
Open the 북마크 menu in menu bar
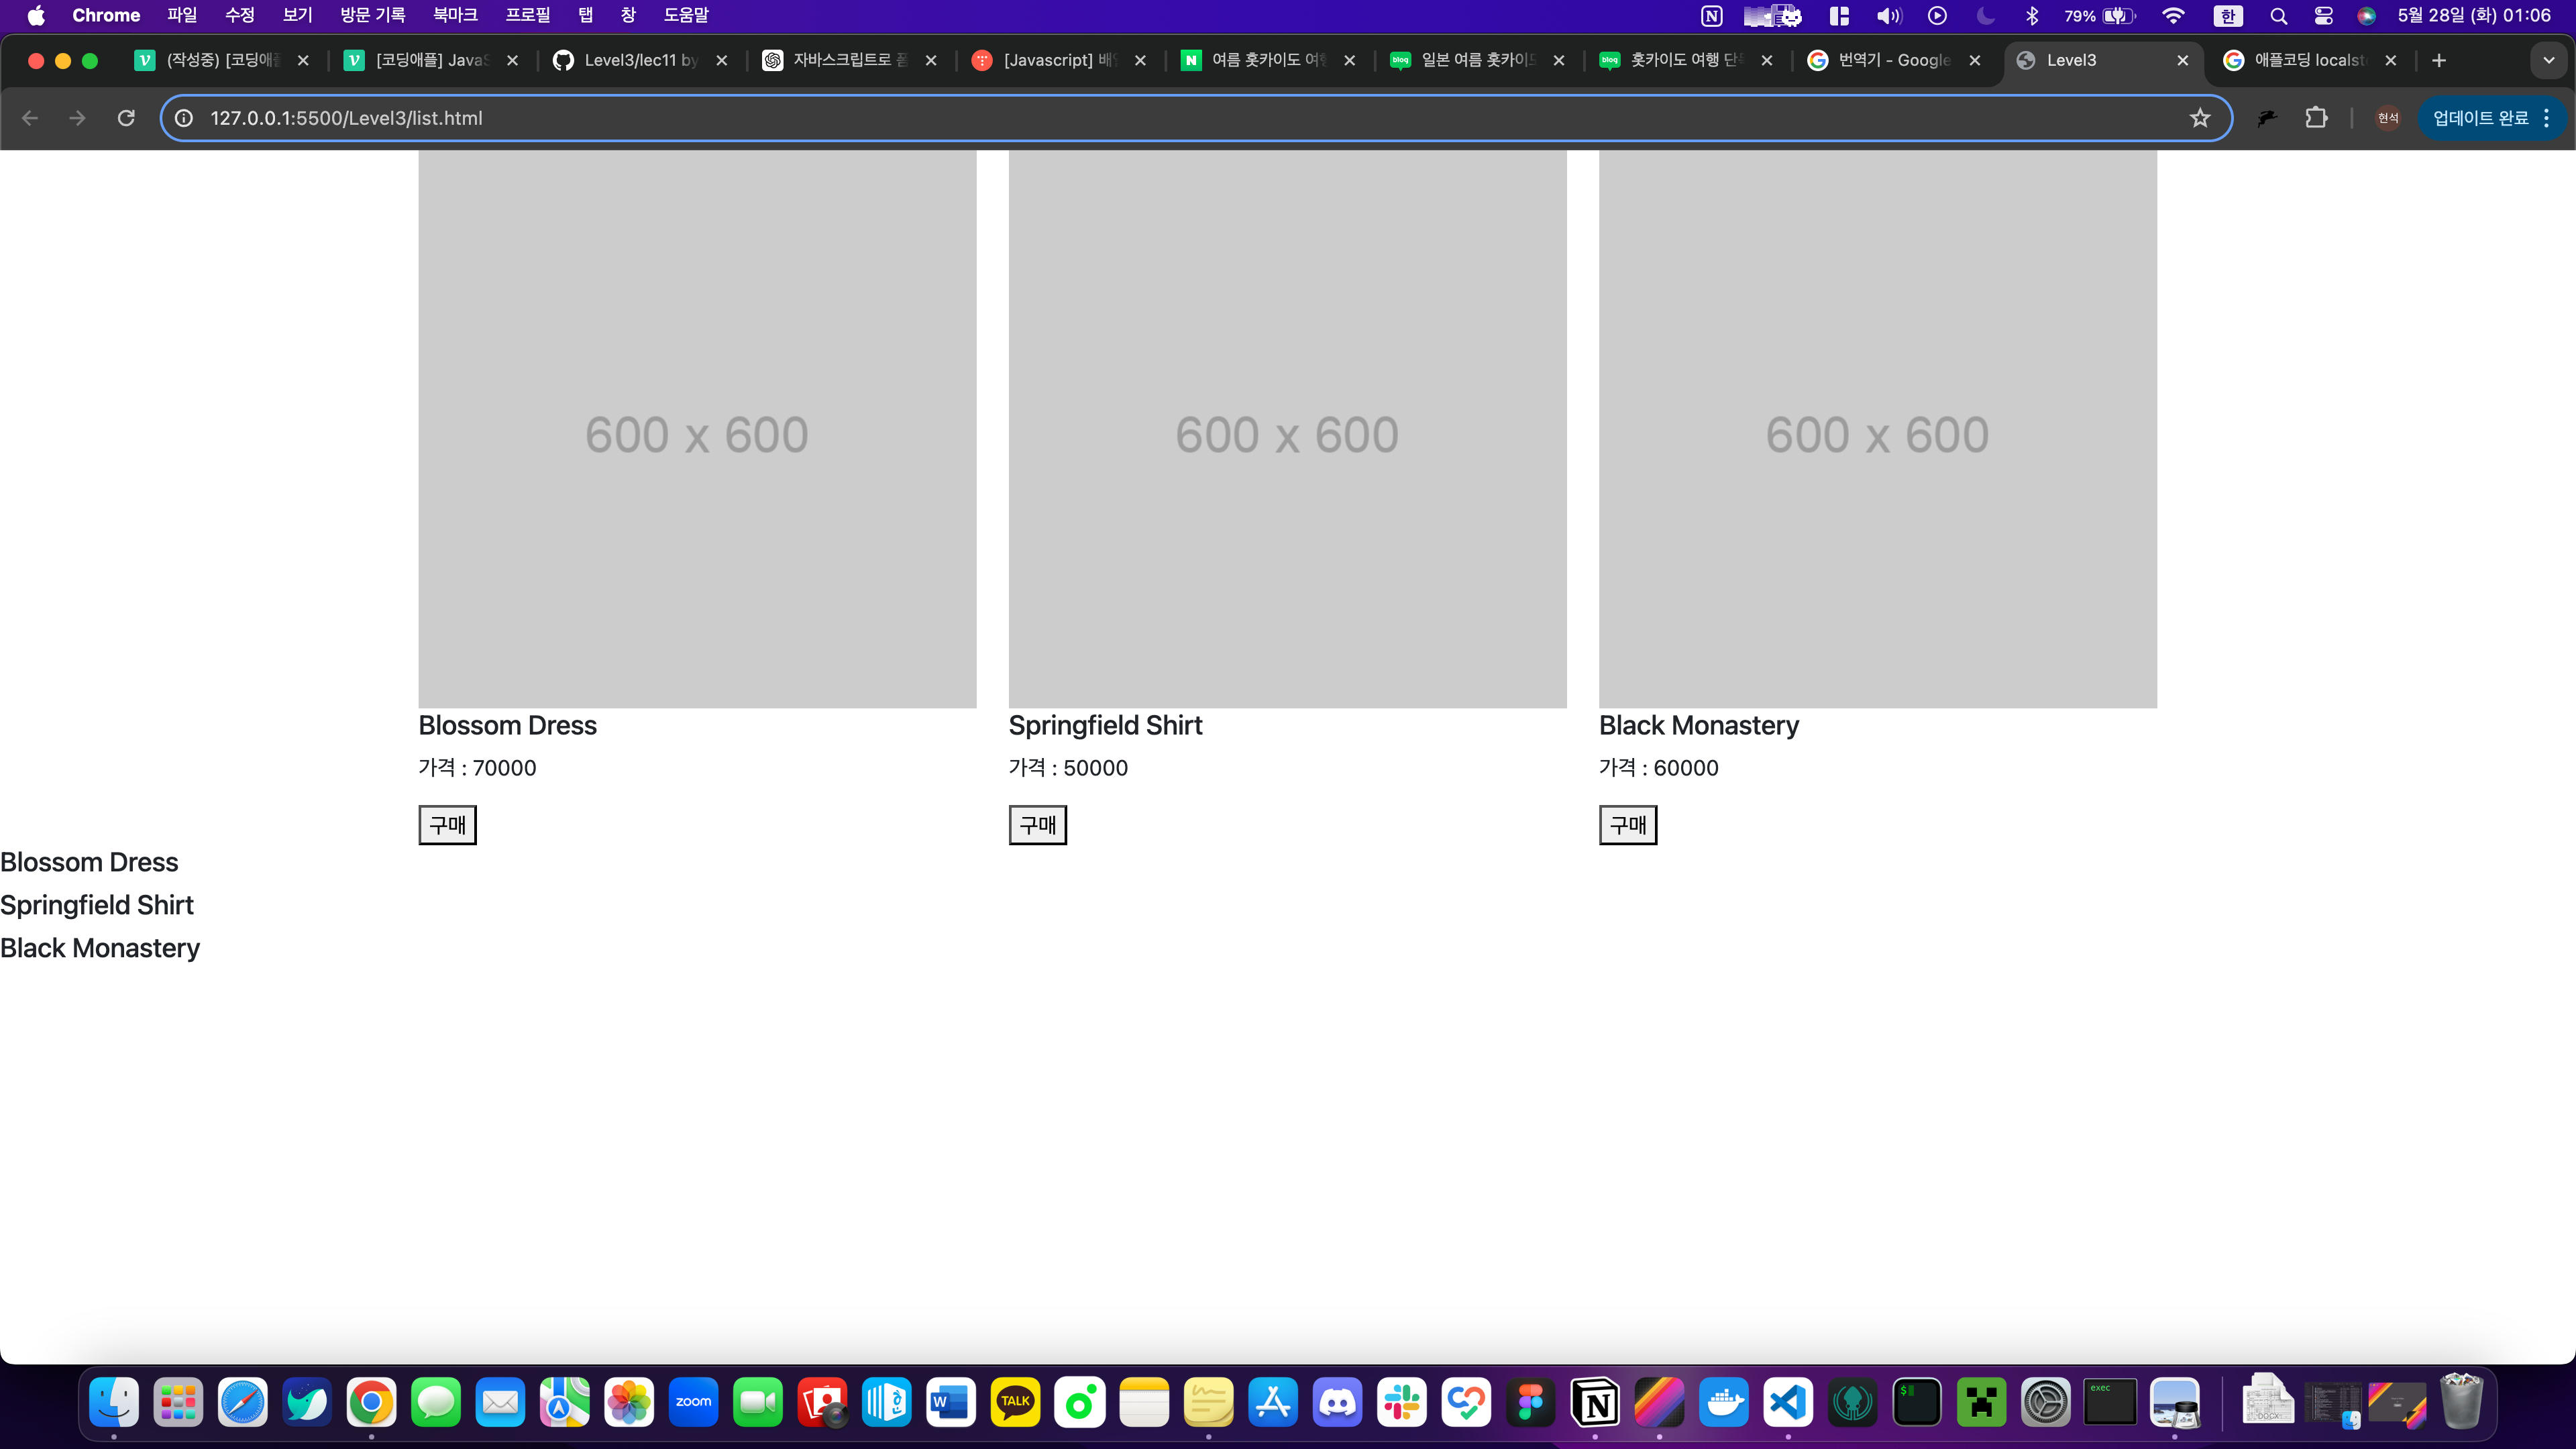pos(454,15)
